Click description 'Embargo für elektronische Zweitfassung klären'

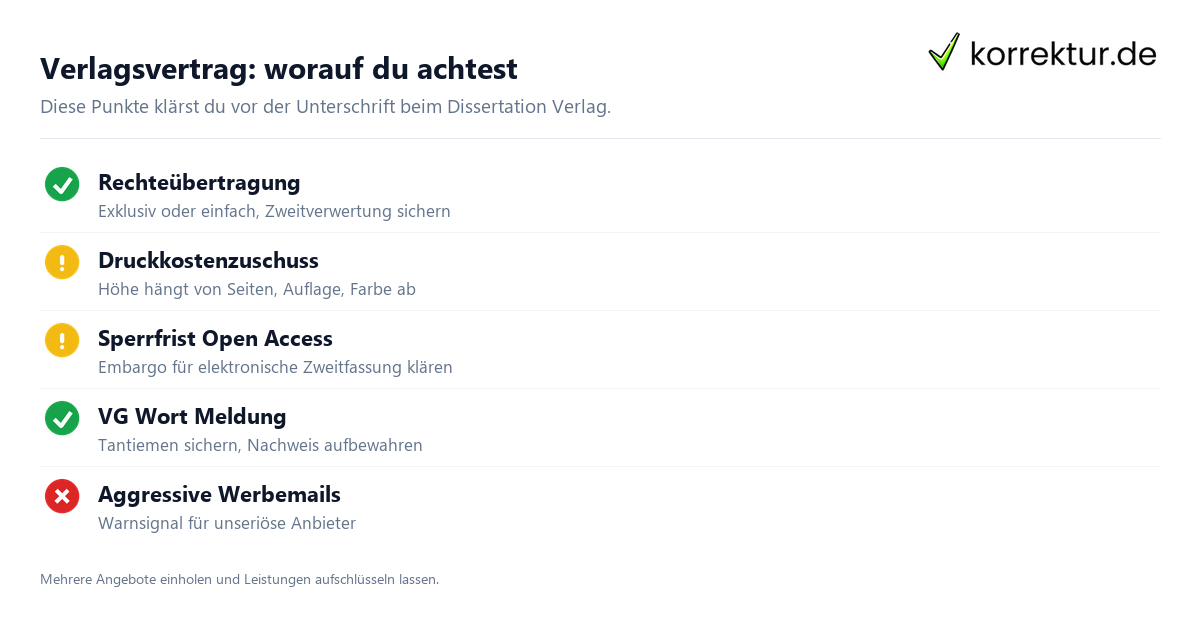coord(275,368)
